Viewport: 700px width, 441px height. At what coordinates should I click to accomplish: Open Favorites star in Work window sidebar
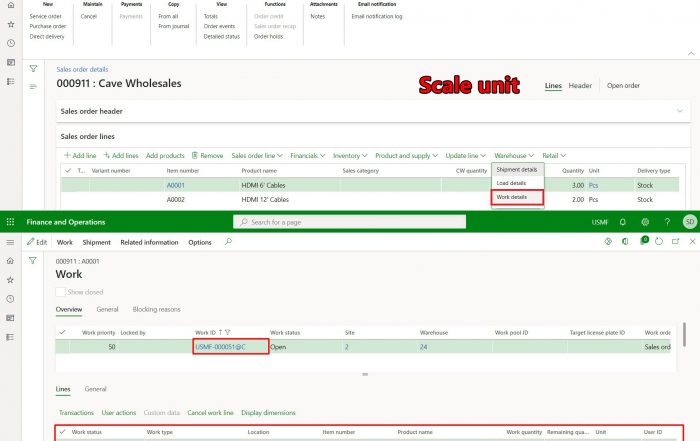pos(10,280)
